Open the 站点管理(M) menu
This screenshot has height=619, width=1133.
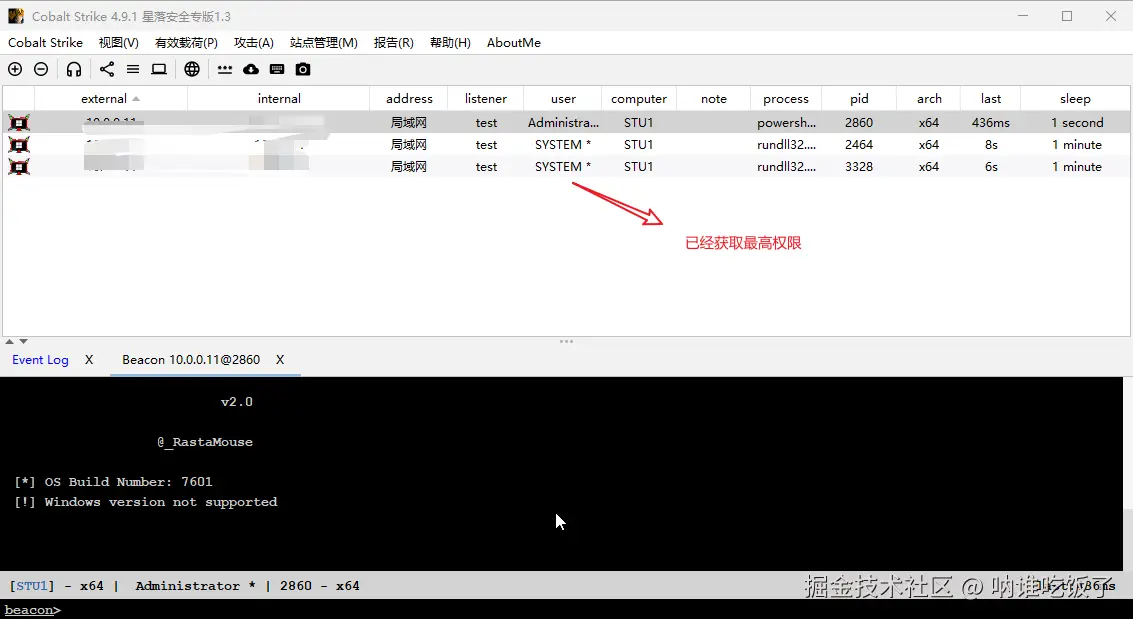324,43
